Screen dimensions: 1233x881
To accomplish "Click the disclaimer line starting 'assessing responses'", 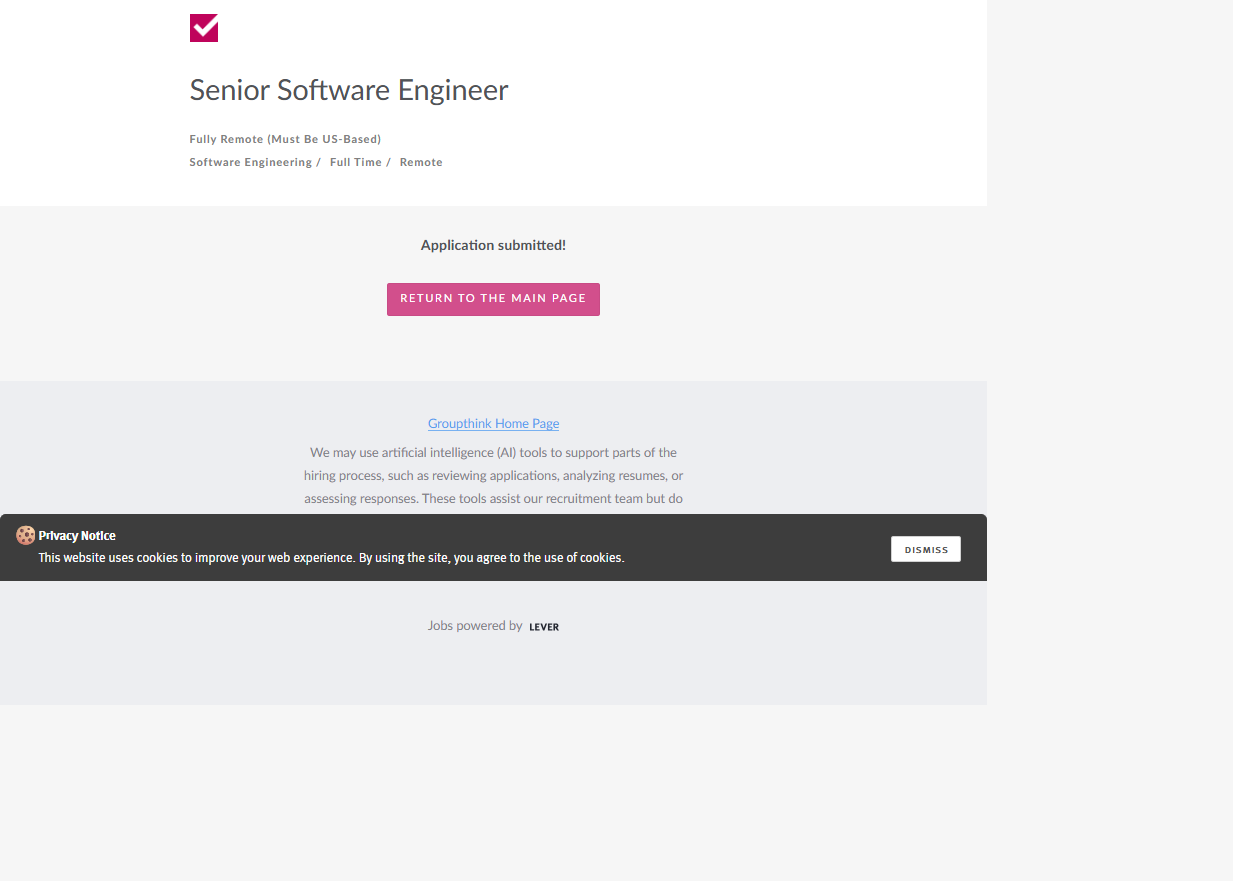I will 493,498.
